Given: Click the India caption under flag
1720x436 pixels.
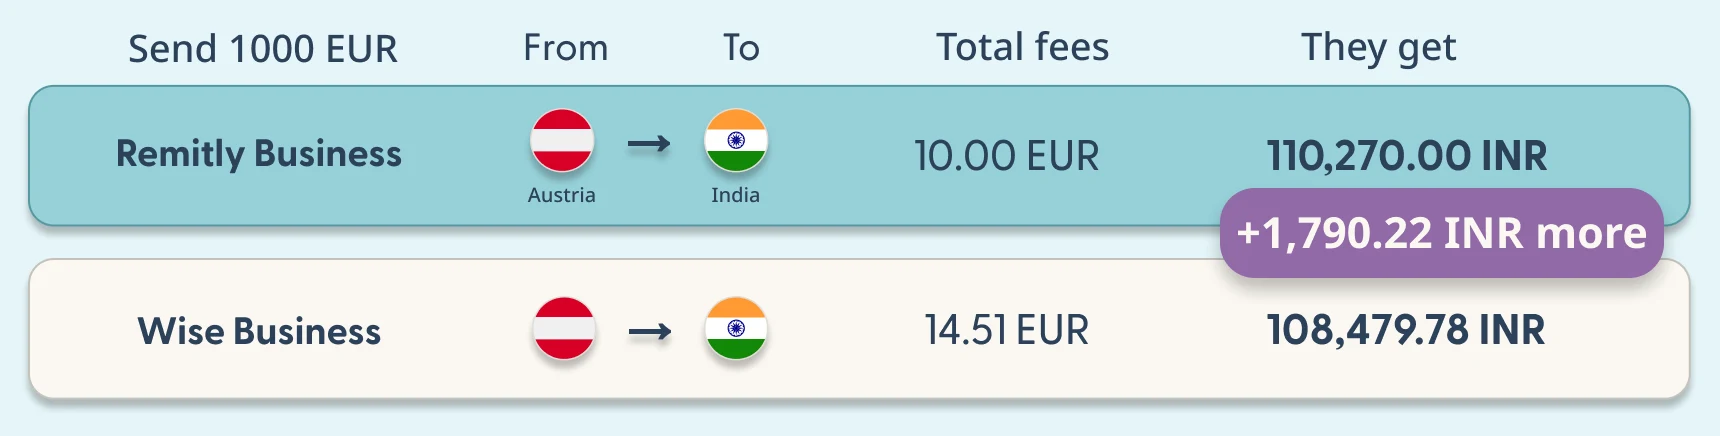Looking at the screenshot, I should pyautogui.click(x=736, y=195).
